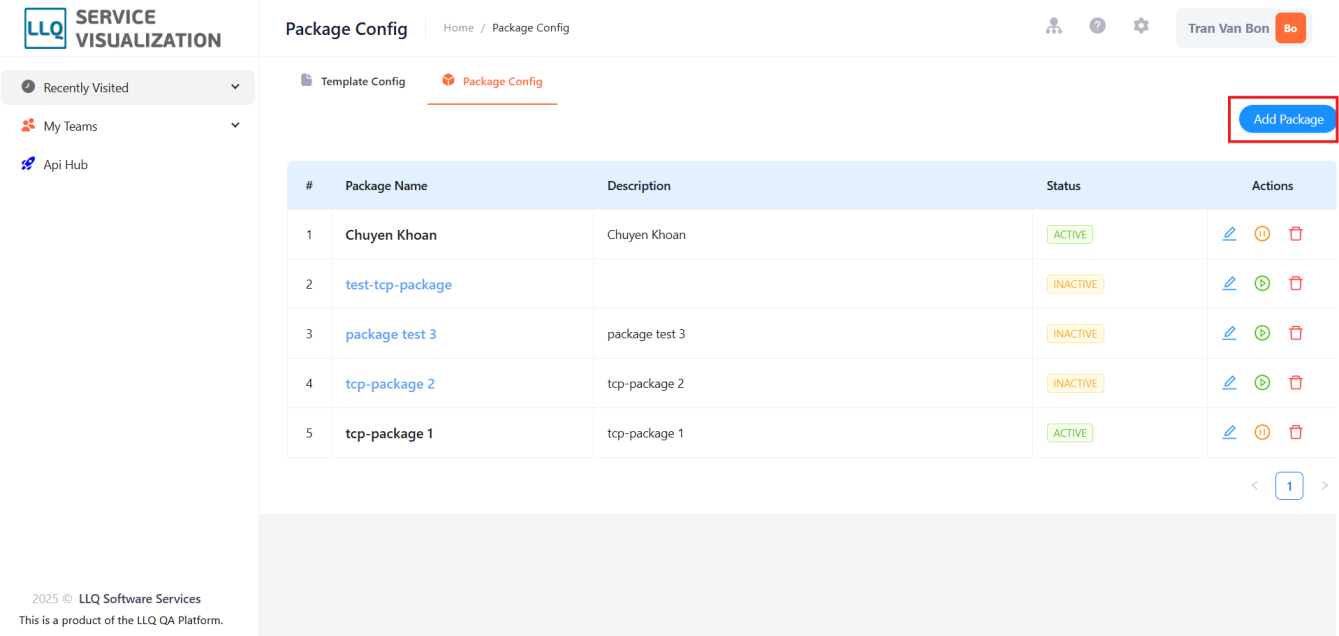Click the Add Package button

pos(1288,119)
